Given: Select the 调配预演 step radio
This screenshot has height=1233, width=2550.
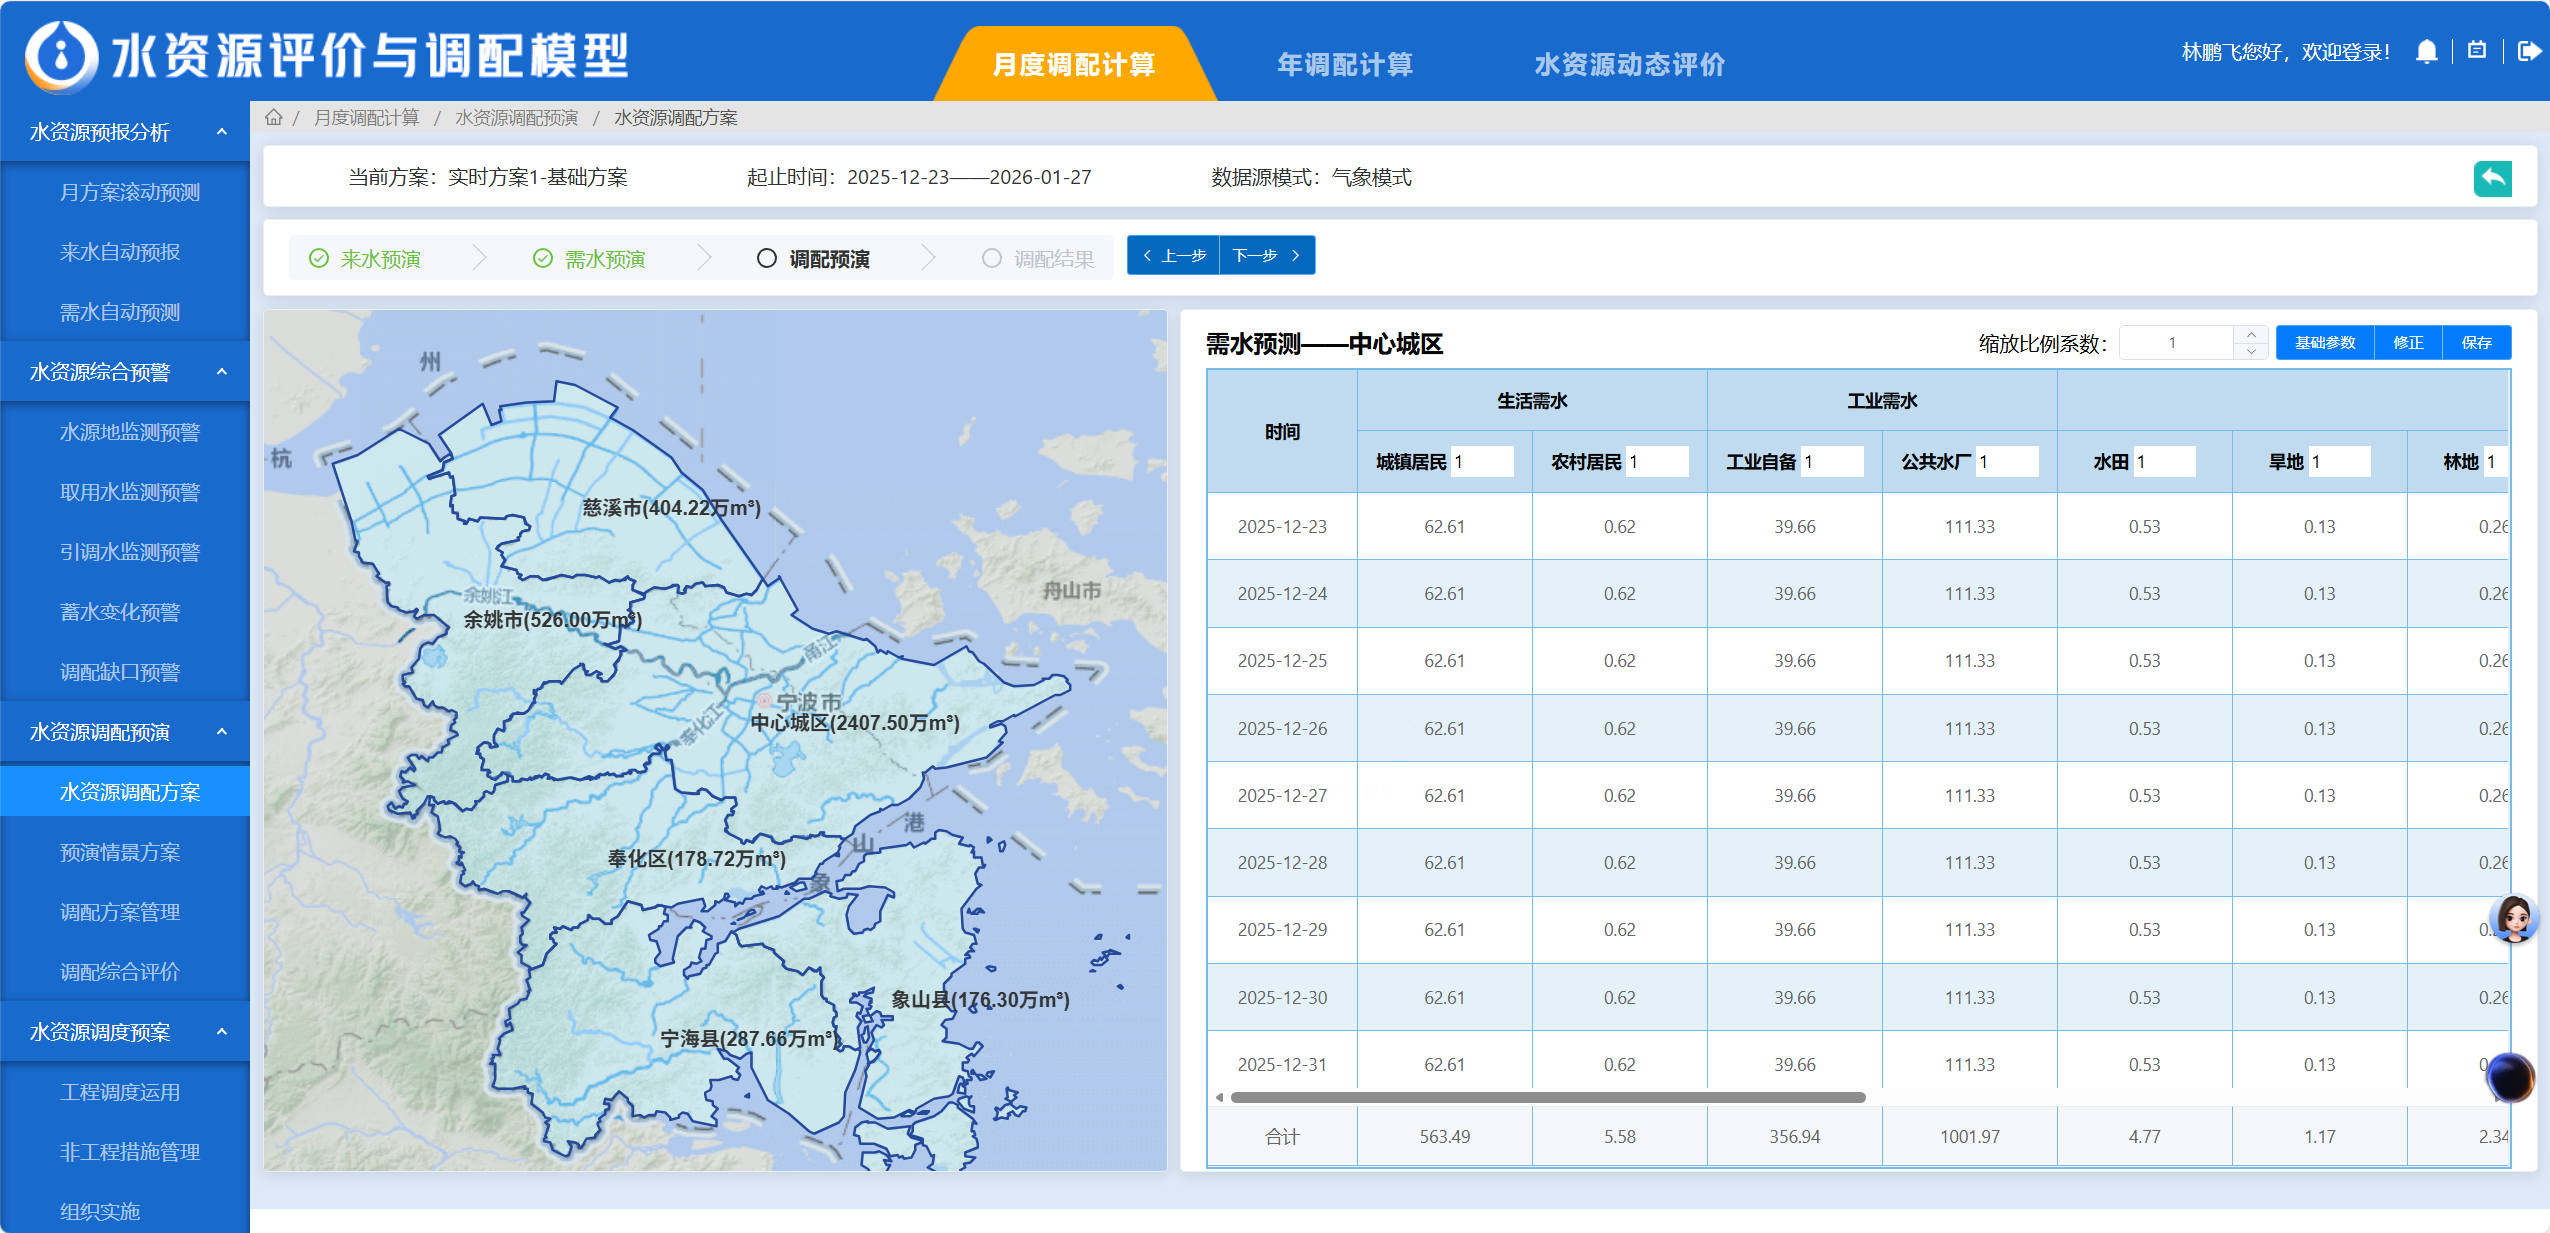Looking at the screenshot, I should tap(767, 259).
